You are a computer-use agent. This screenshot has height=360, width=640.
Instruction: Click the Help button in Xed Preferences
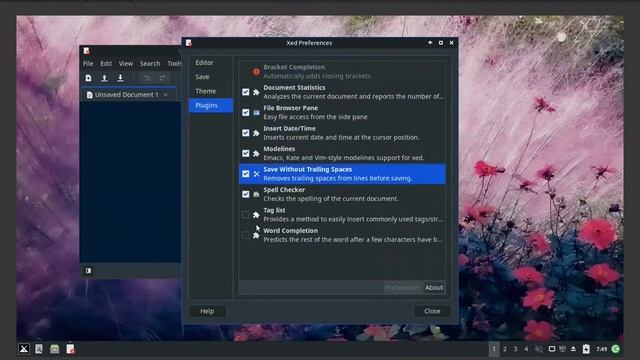pos(207,311)
